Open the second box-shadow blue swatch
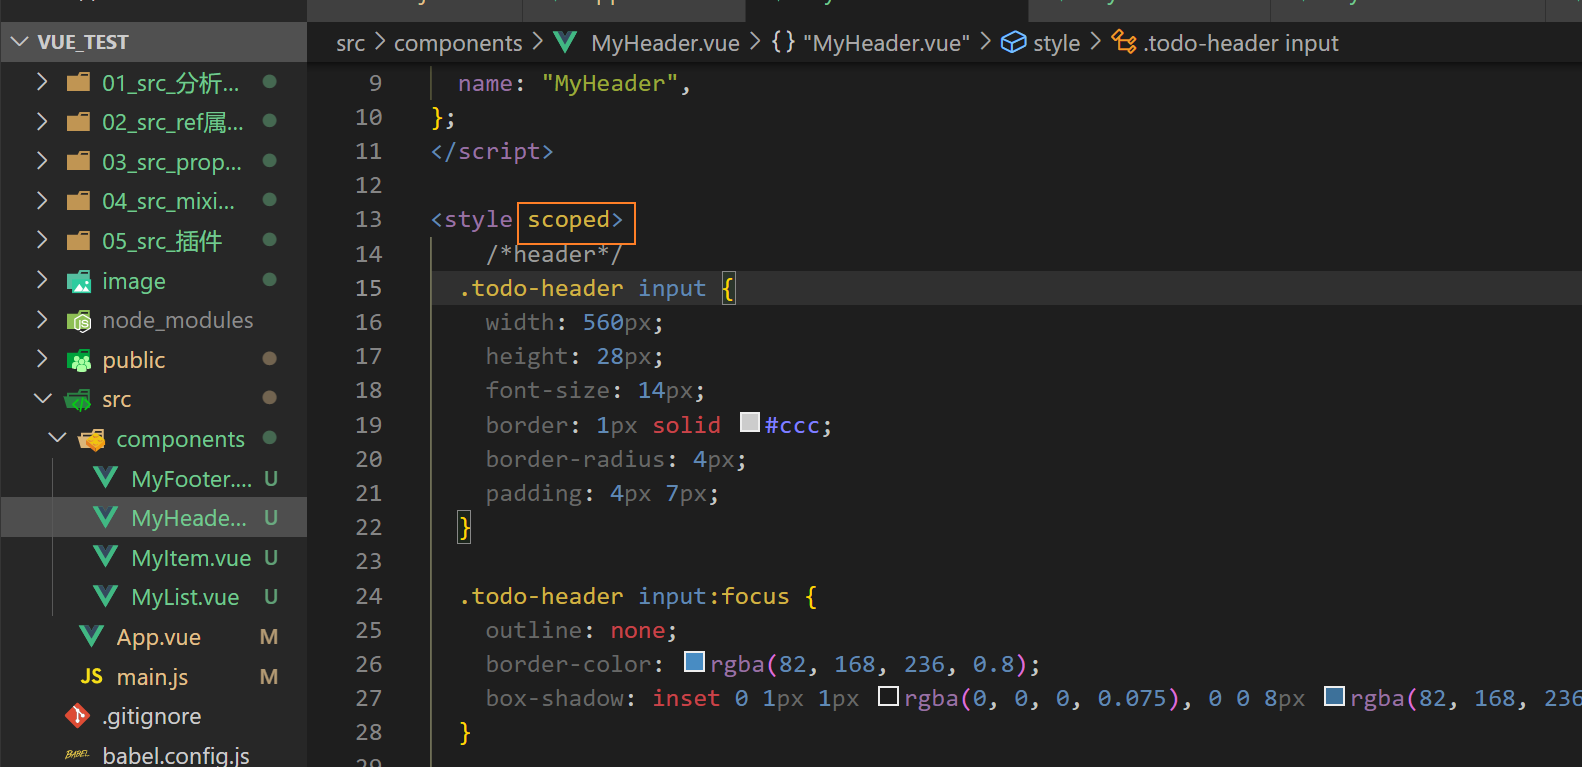Screen dimensions: 1582x767 (x=1334, y=695)
